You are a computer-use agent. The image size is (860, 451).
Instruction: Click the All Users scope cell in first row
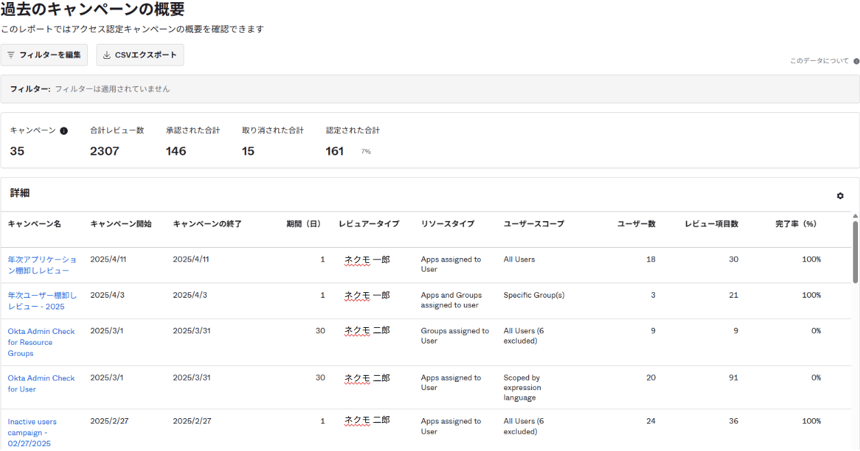(x=519, y=260)
